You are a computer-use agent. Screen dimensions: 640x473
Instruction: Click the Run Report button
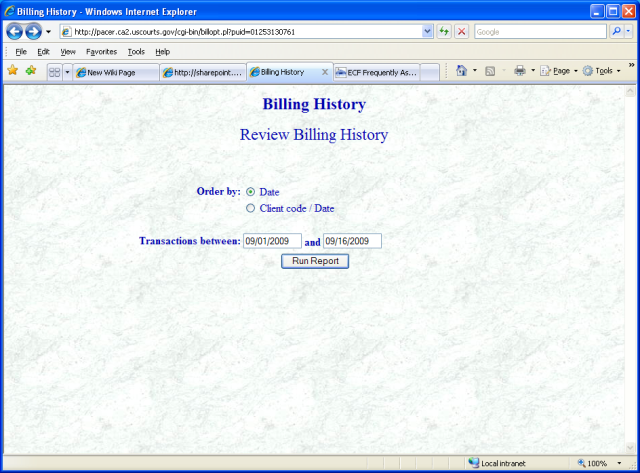tap(315, 261)
